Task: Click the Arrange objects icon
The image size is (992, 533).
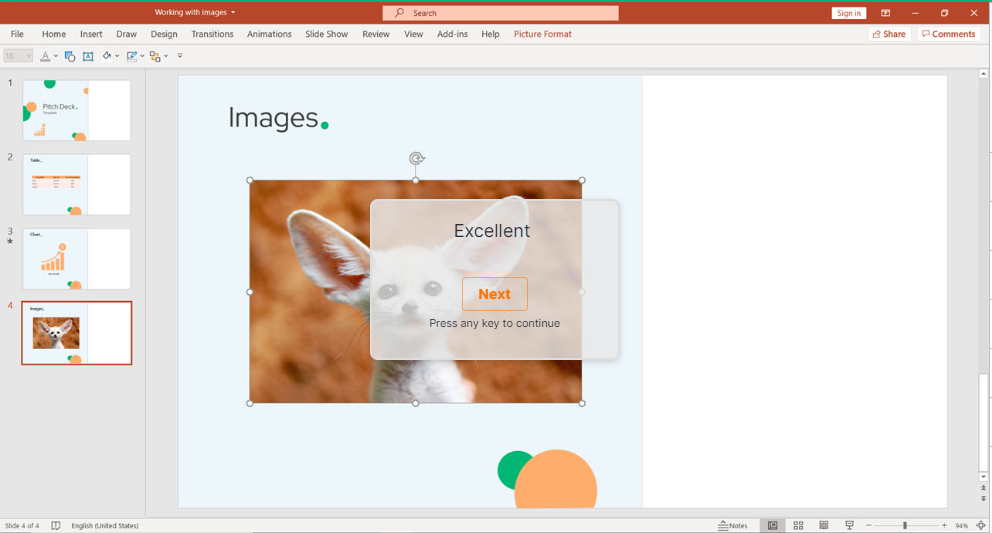Action: (x=155, y=56)
